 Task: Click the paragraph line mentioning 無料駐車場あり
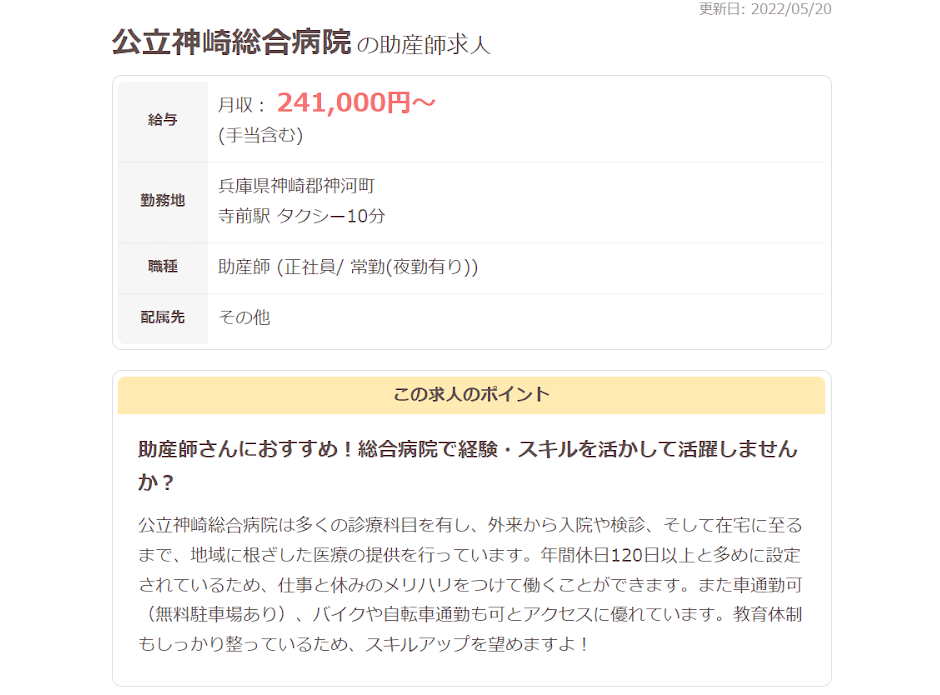click(x=470, y=585)
